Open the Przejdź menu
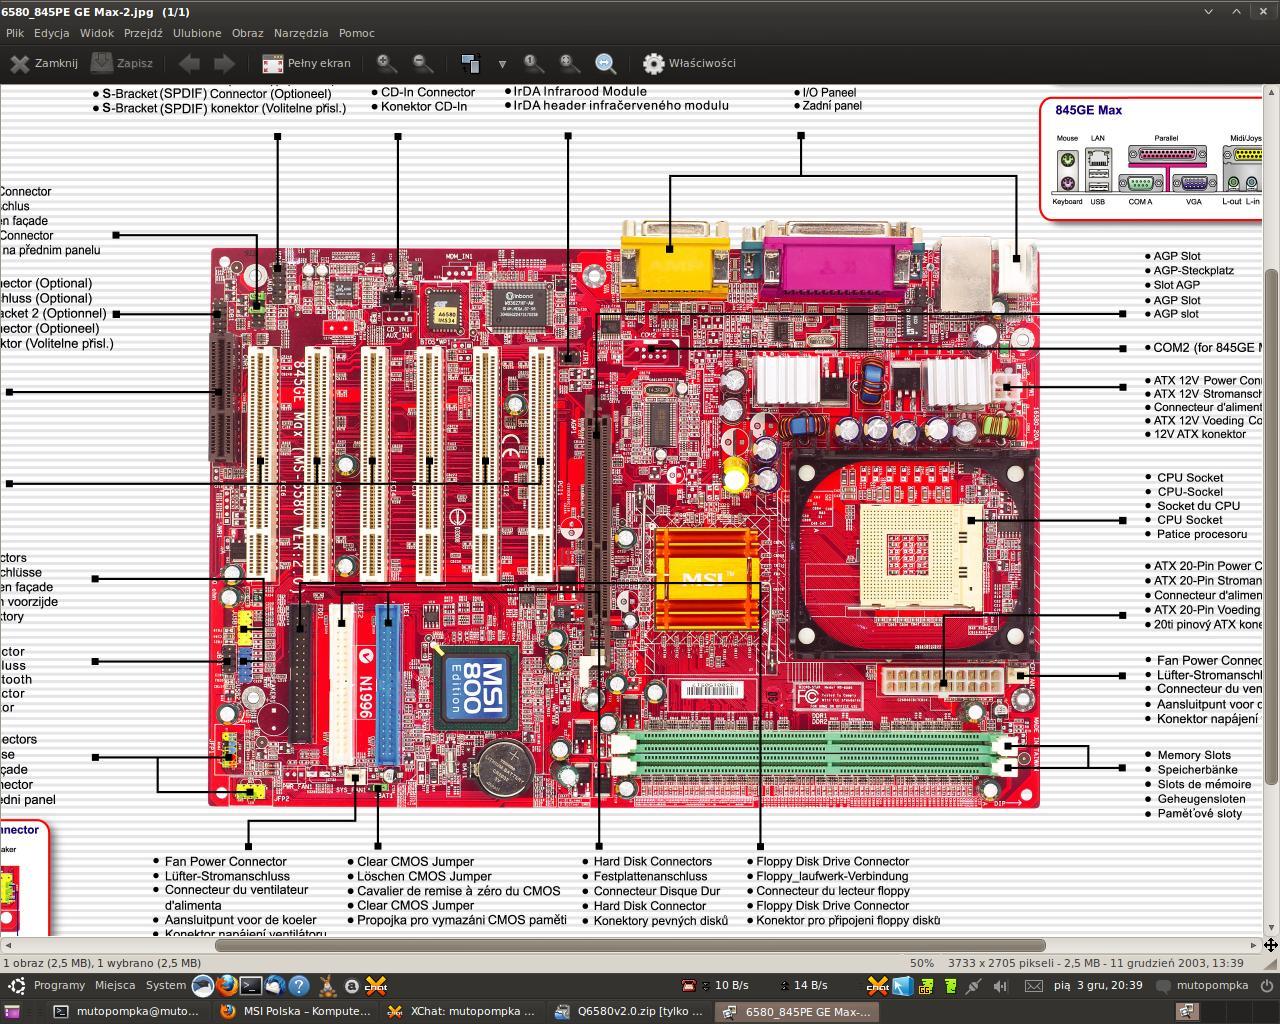 pyautogui.click(x=143, y=33)
